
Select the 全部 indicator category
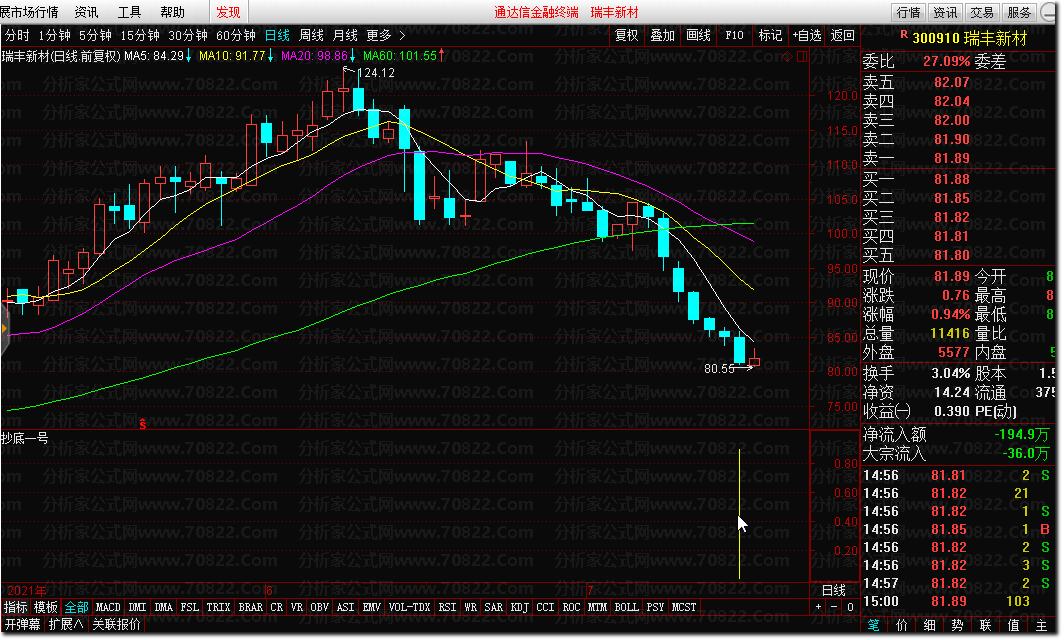tap(77, 607)
